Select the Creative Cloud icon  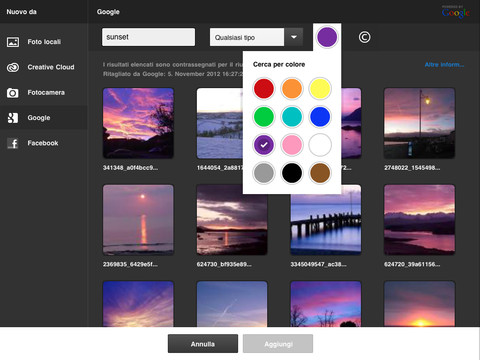[x=13, y=67]
